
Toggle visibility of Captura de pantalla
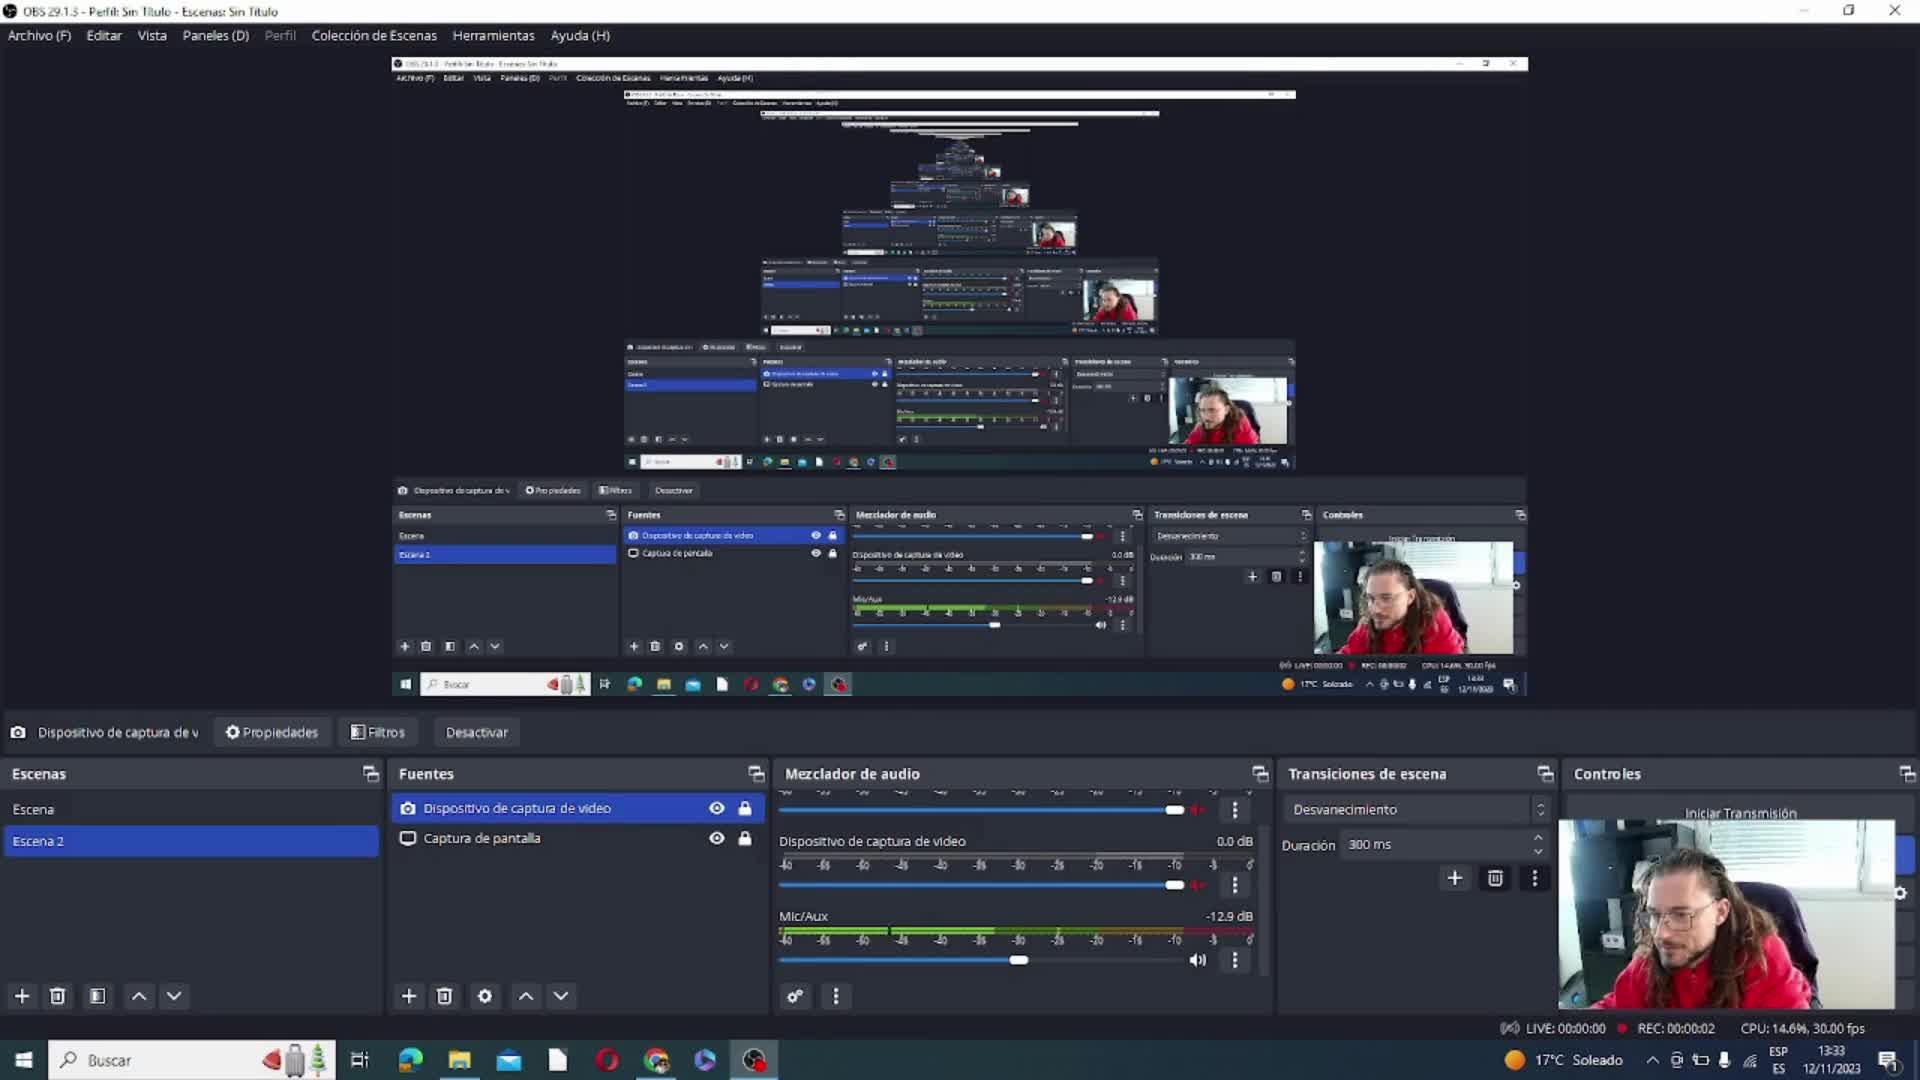717,838
